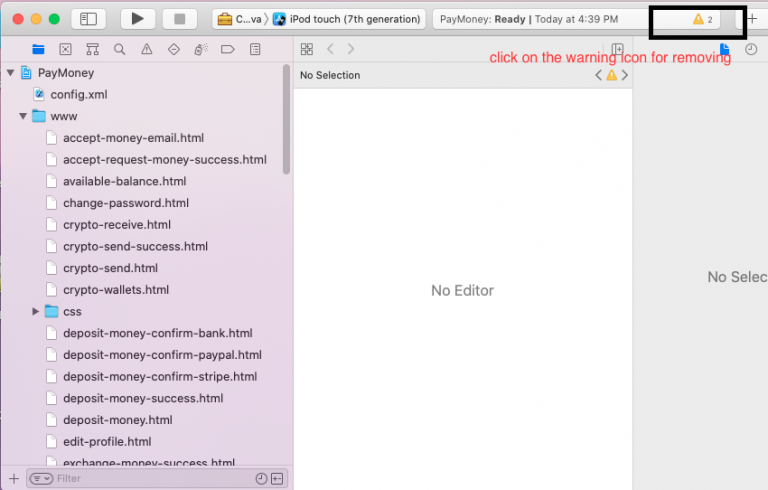The image size is (768, 490).
Task: Open the Breakpoint navigator icon
Action: [x=227, y=49]
